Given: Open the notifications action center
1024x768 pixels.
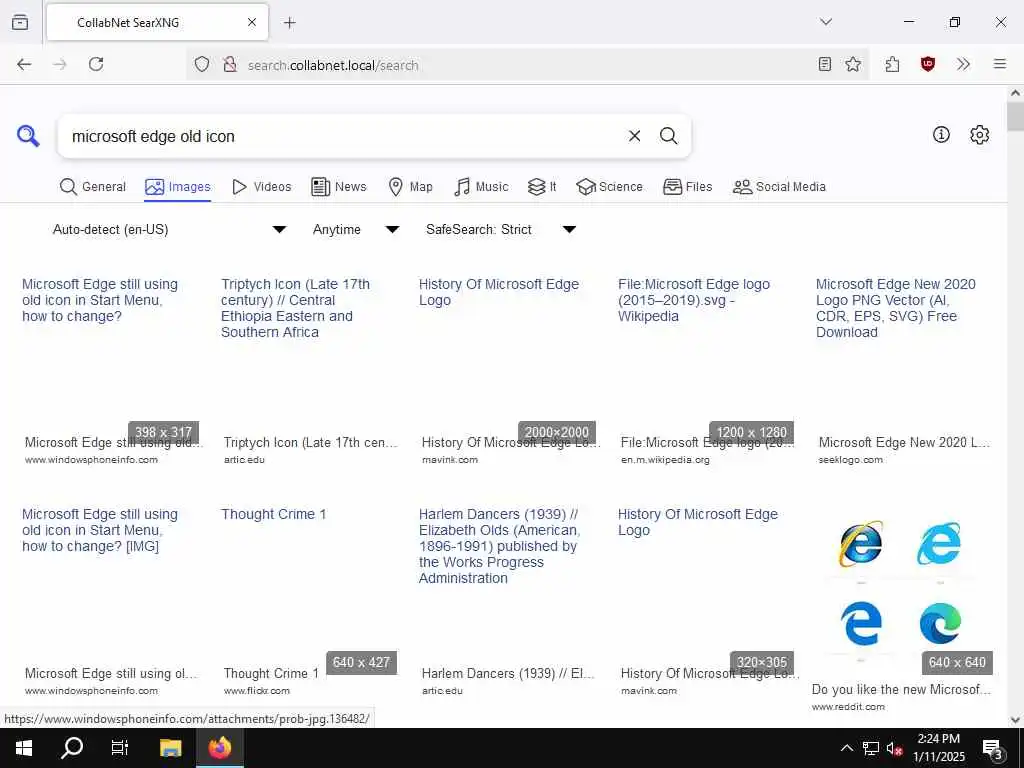Looking at the screenshot, I should coord(993,749).
